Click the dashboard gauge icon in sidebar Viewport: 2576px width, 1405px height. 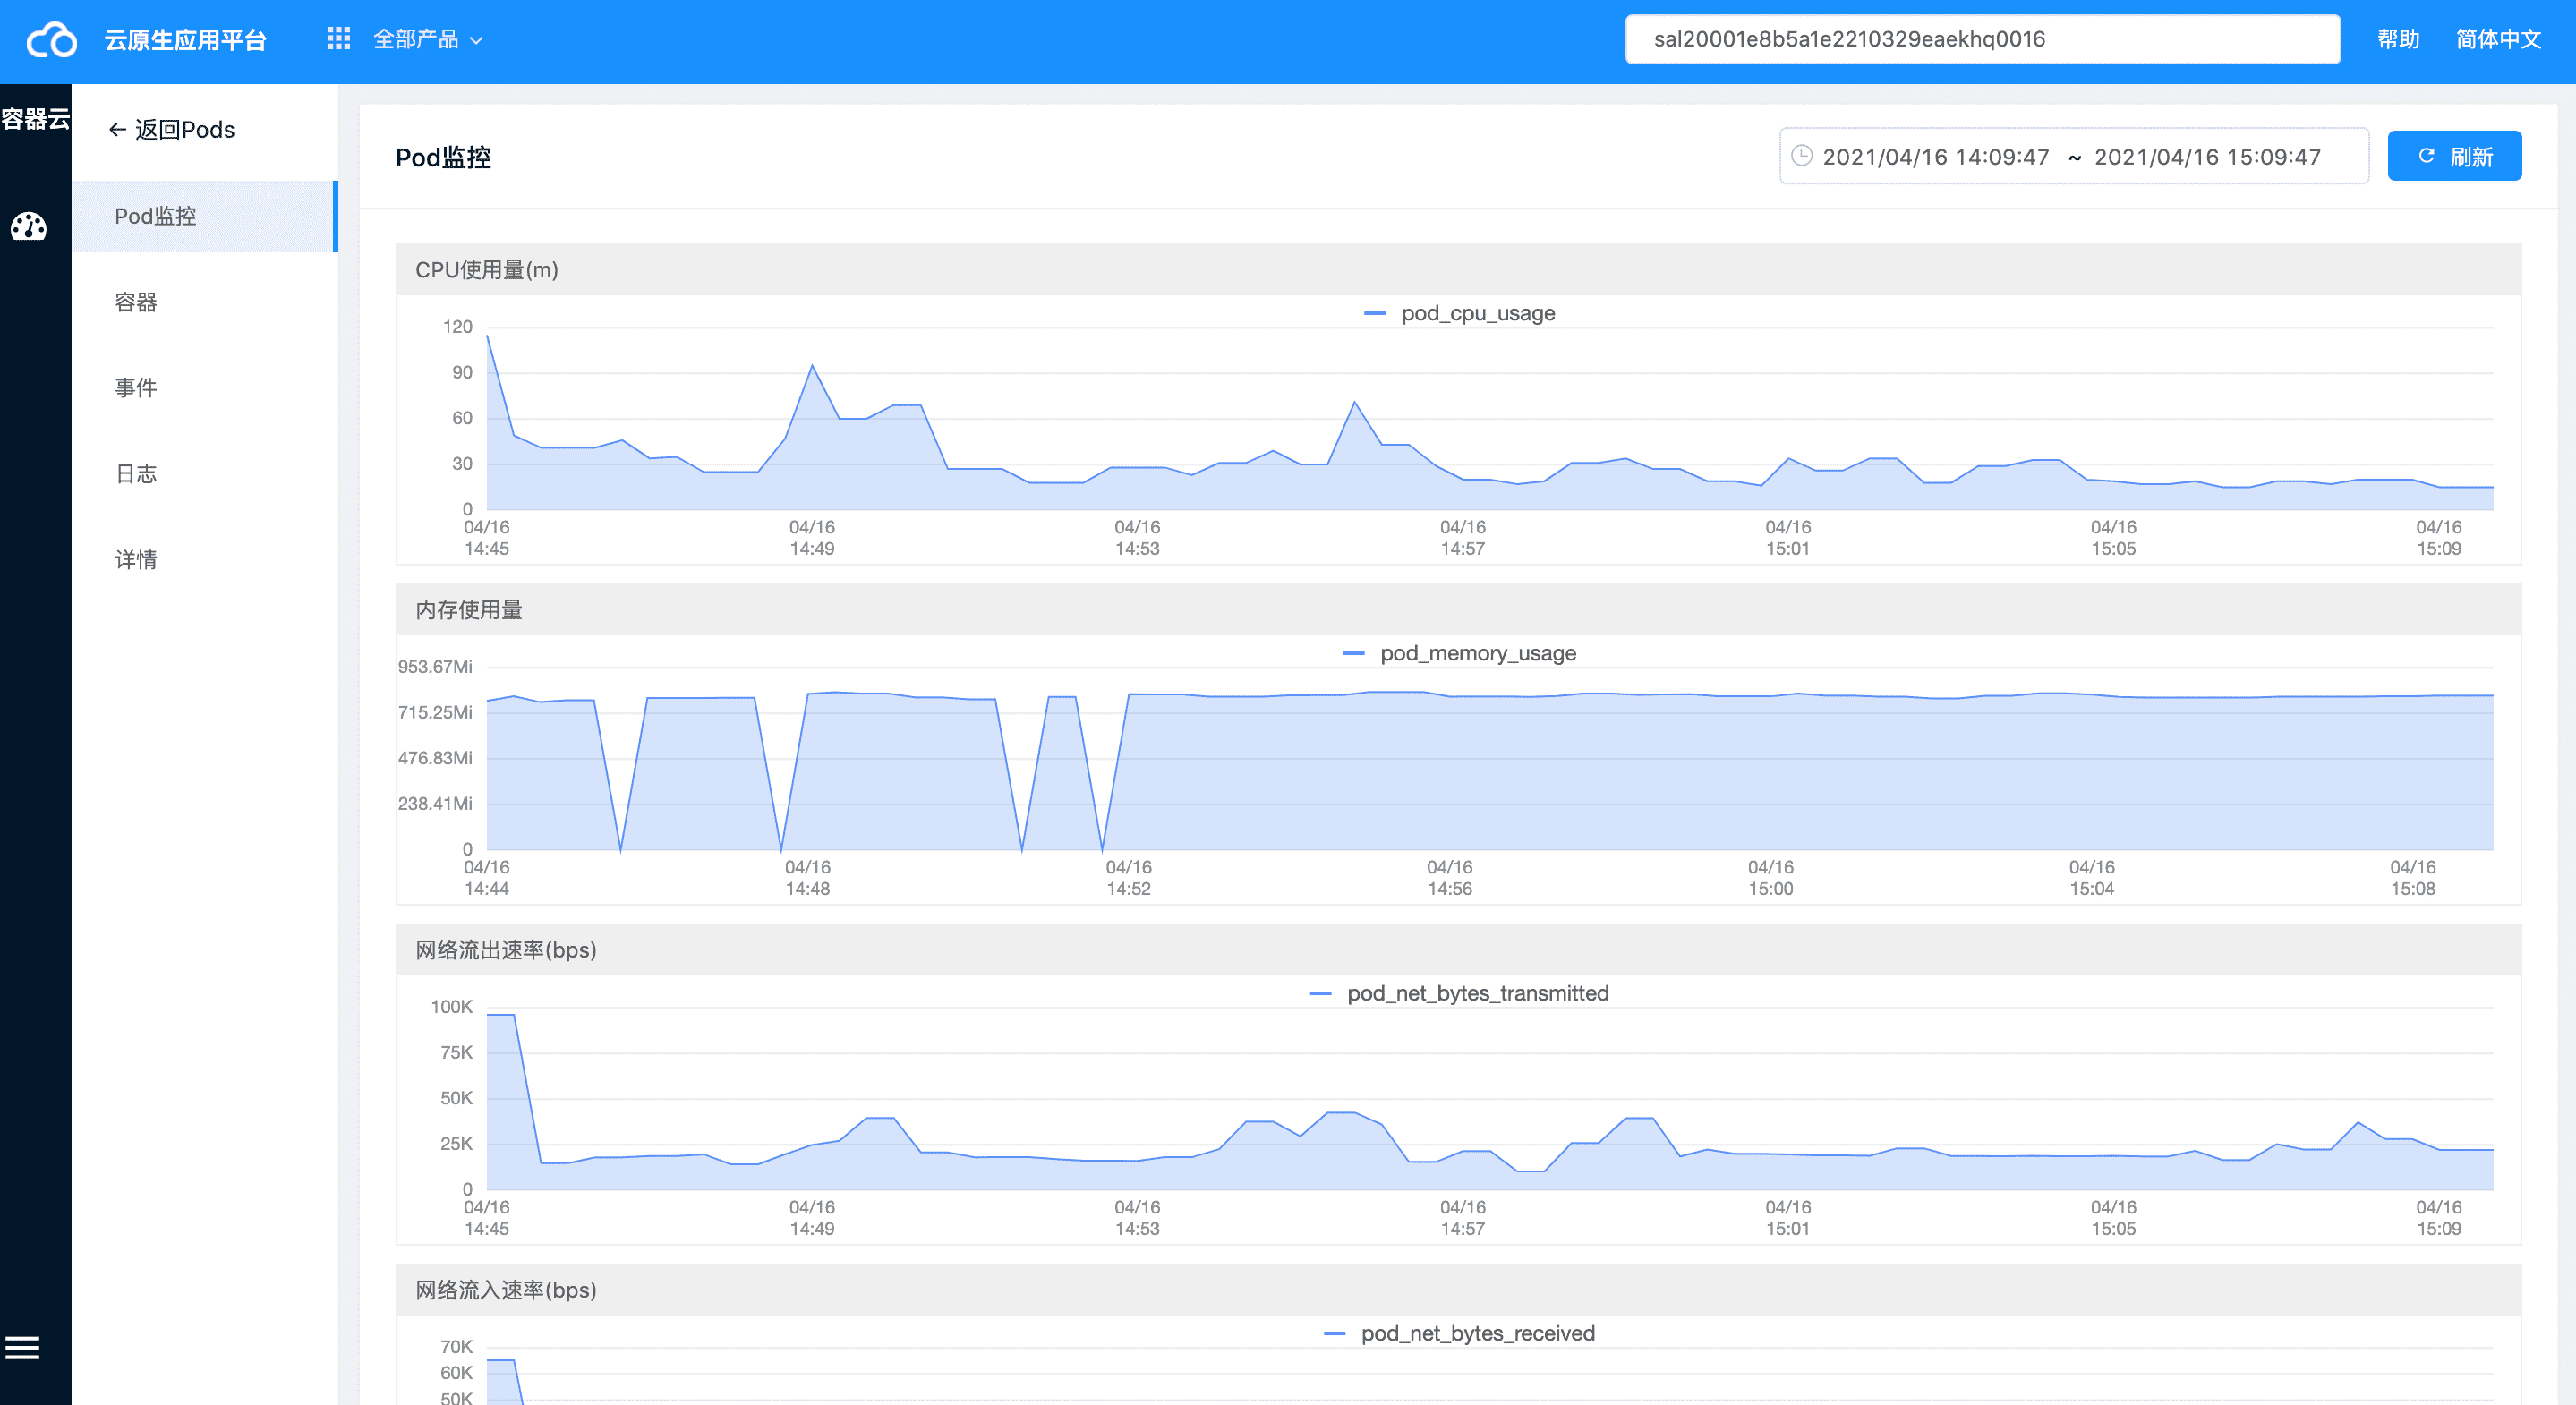point(29,227)
